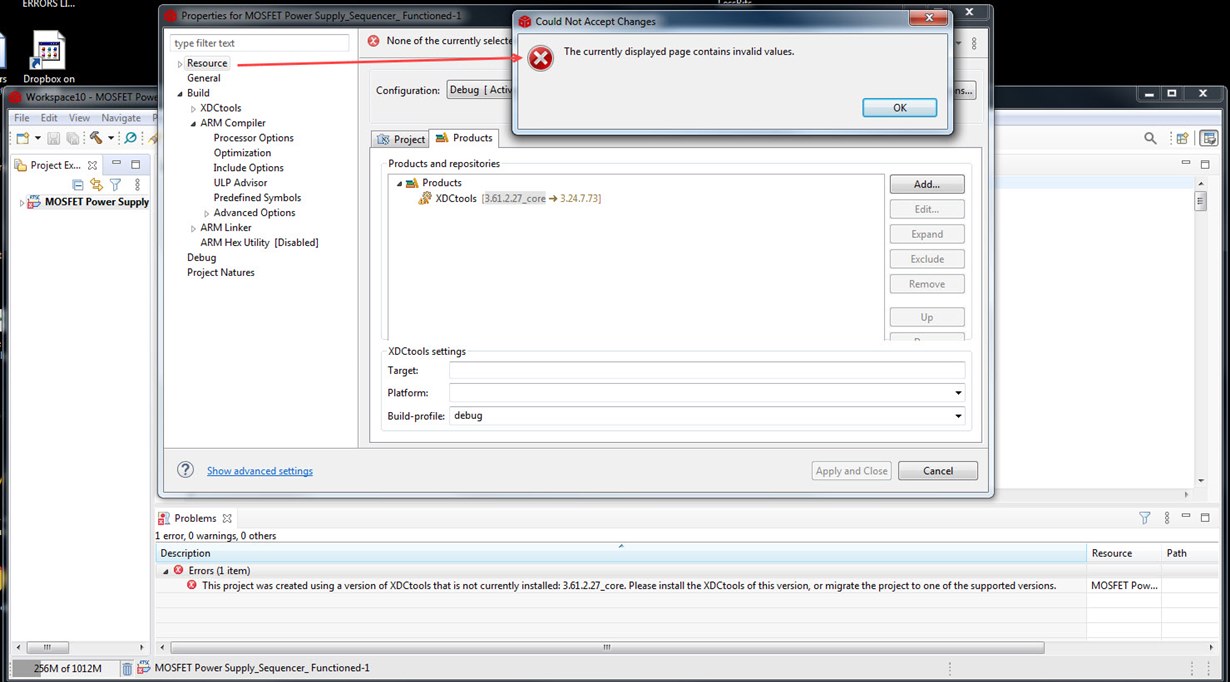The image size is (1230, 682).
Task: Switch to the Project tab
Action: 400,139
